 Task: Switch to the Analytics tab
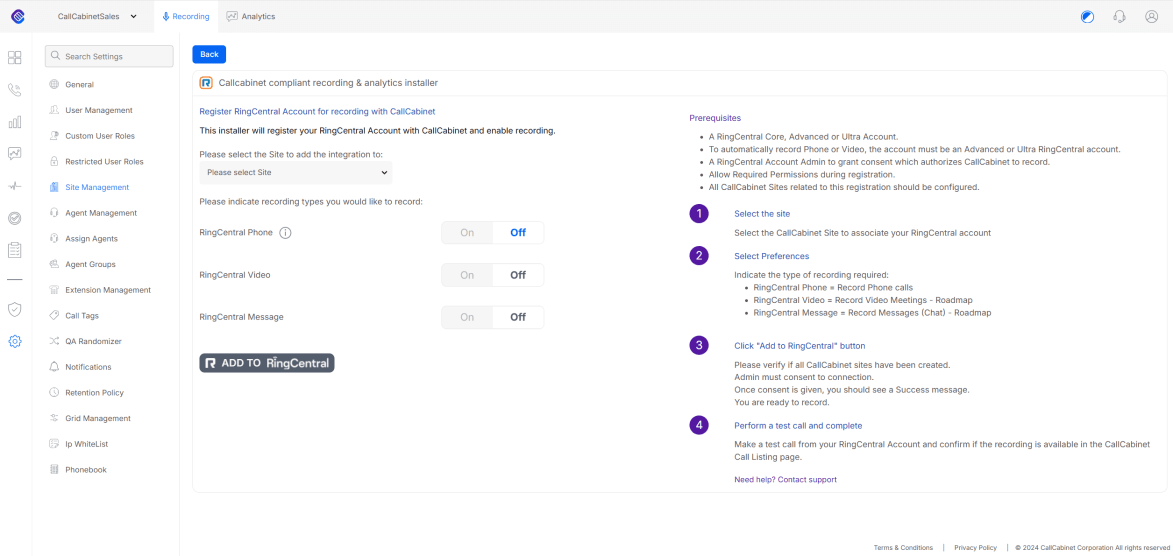pos(251,16)
